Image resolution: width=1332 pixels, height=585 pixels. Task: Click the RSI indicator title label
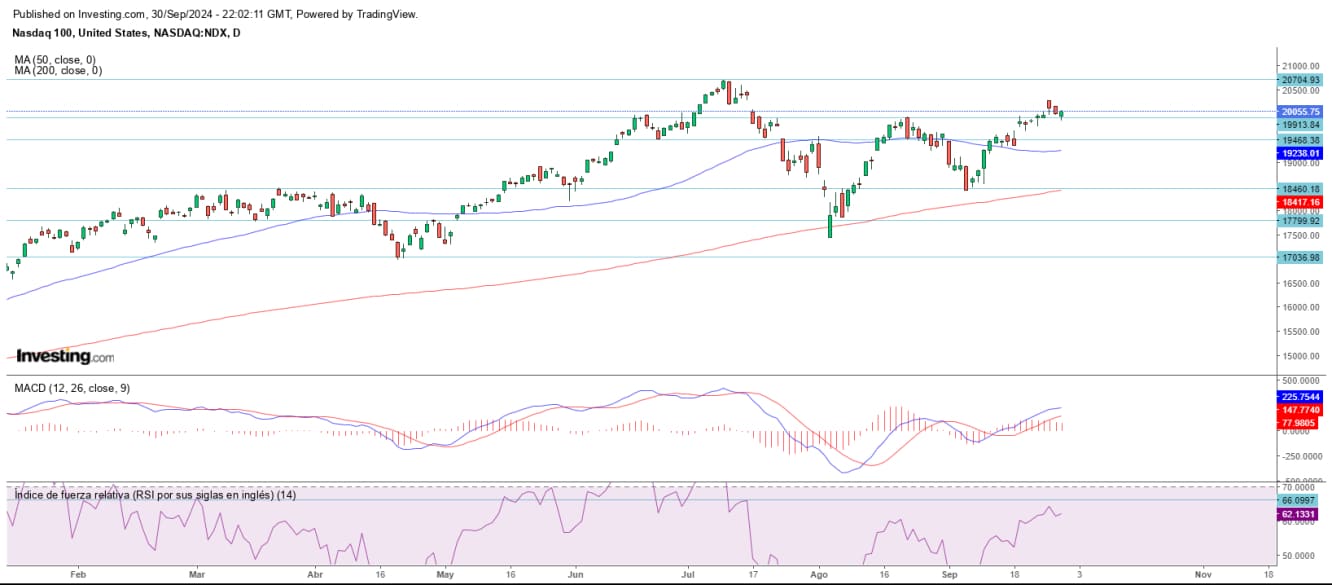[x=153, y=495]
